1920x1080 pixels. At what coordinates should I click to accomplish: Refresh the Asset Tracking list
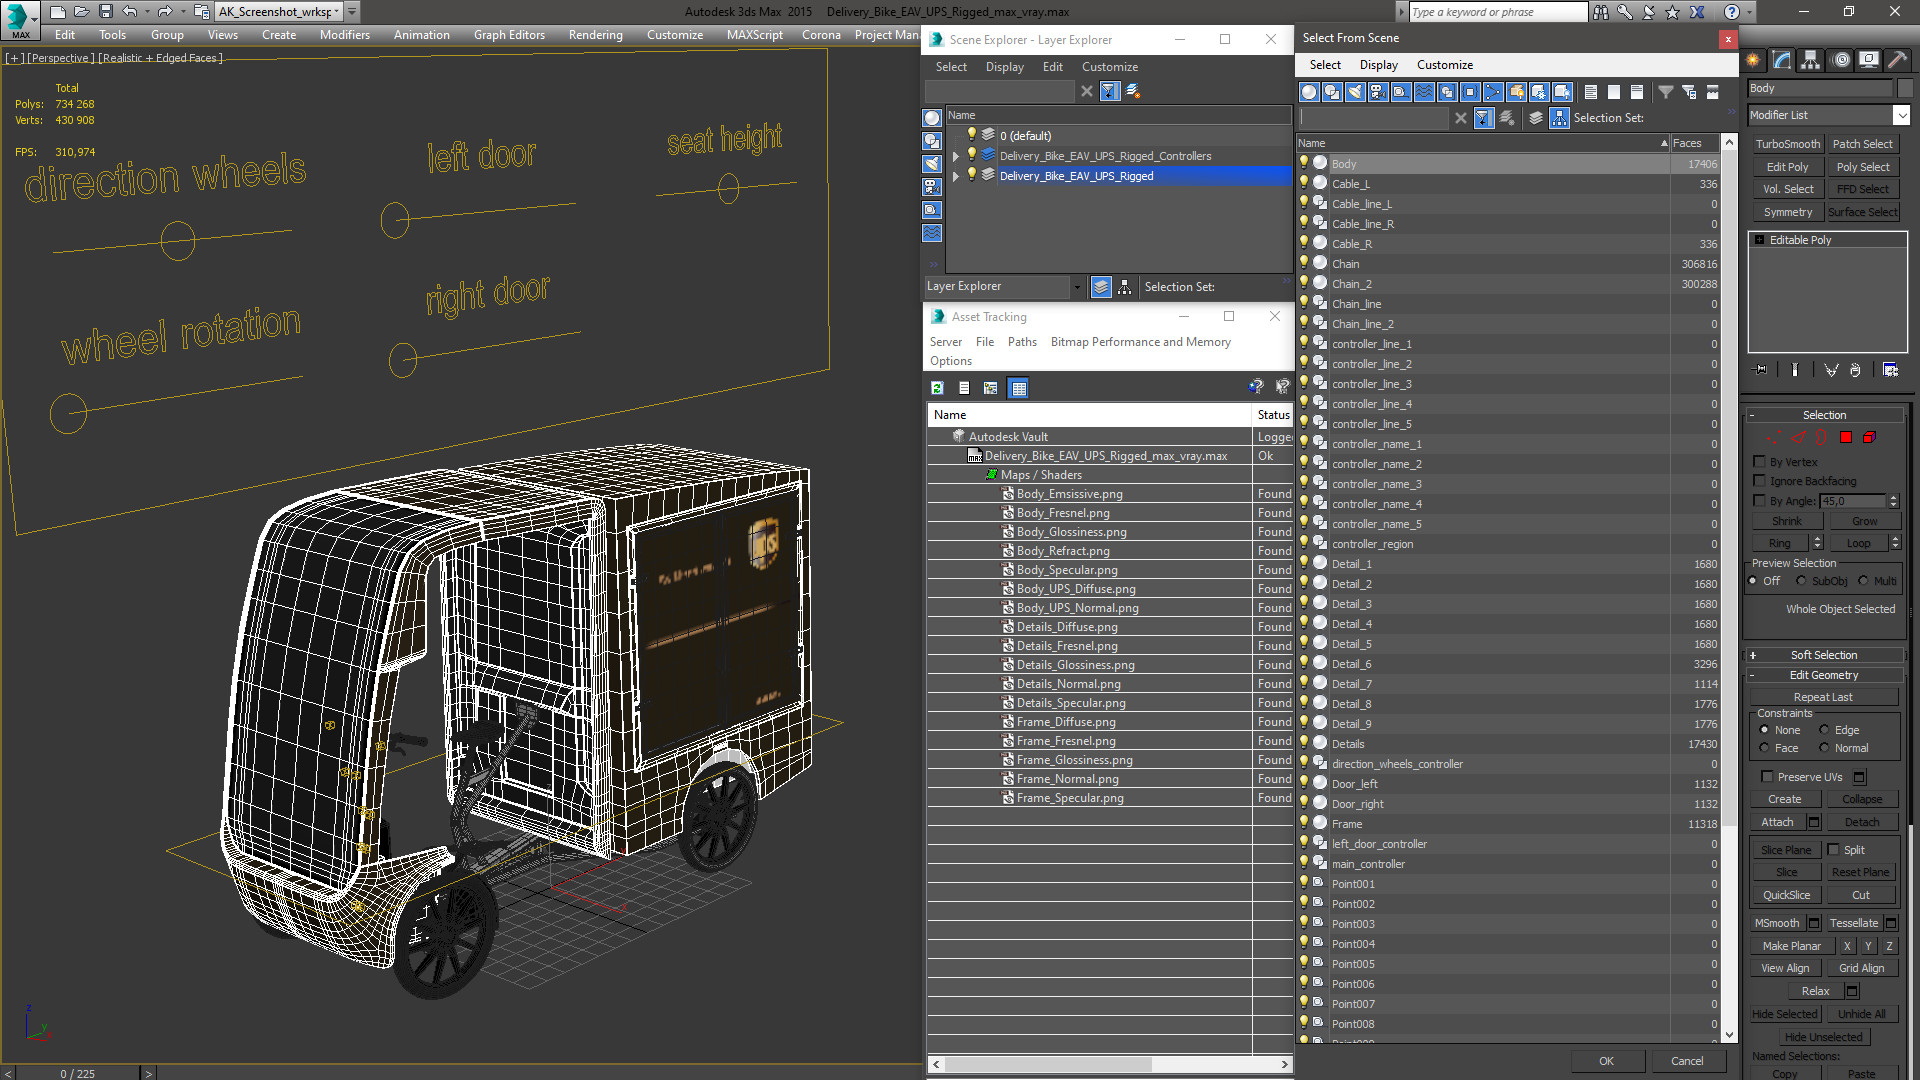click(x=937, y=388)
